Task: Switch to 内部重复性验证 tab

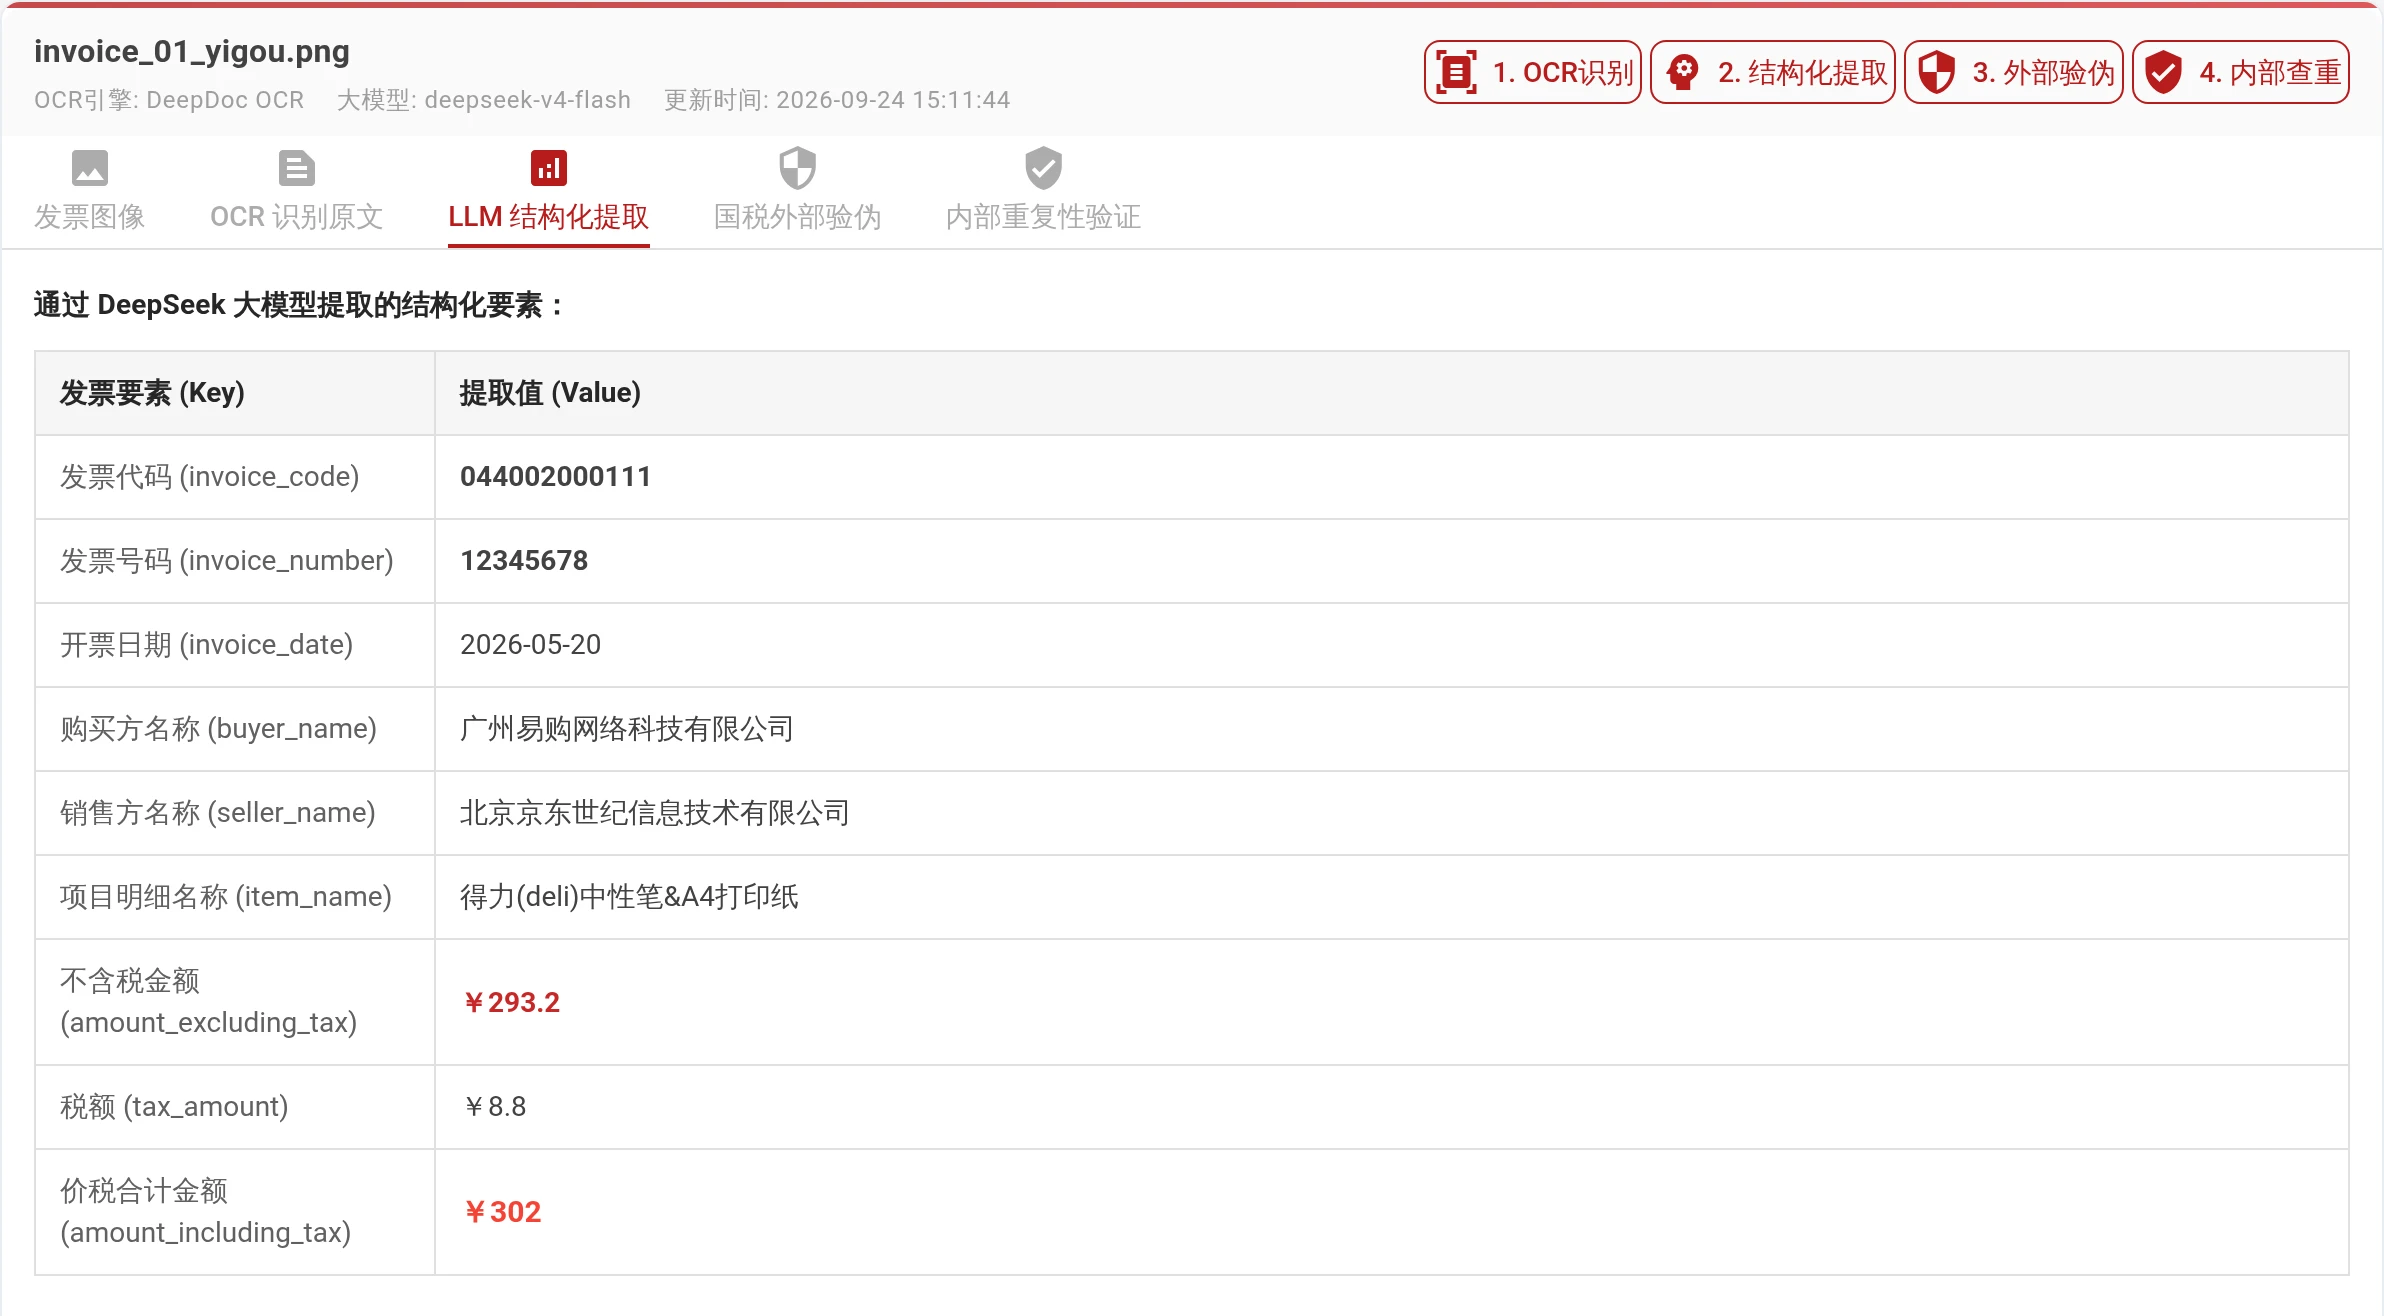Action: tap(1044, 192)
